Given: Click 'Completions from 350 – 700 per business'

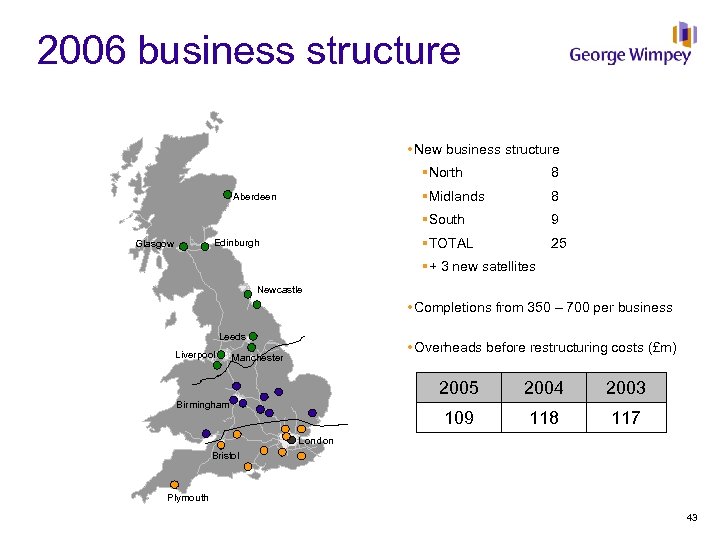Looking at the screenshot, I should (543, 307).
